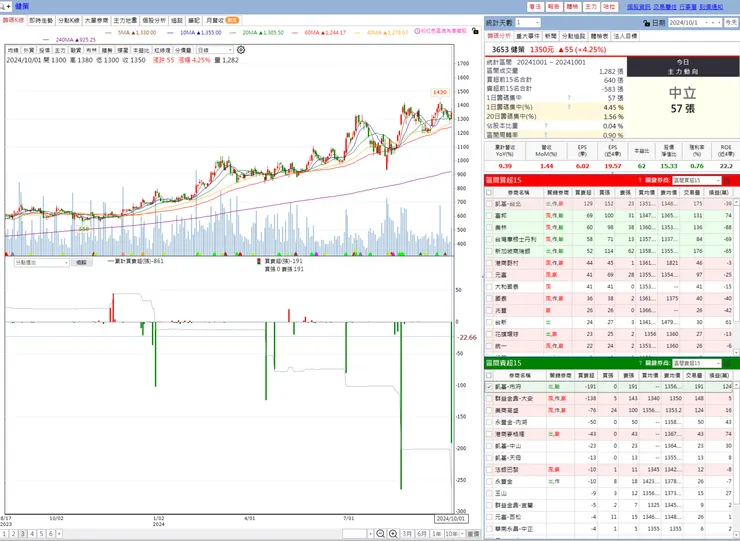
Task: Tick the checkbox for 凱基-台北 row
Action: click(x=489, y=204)
